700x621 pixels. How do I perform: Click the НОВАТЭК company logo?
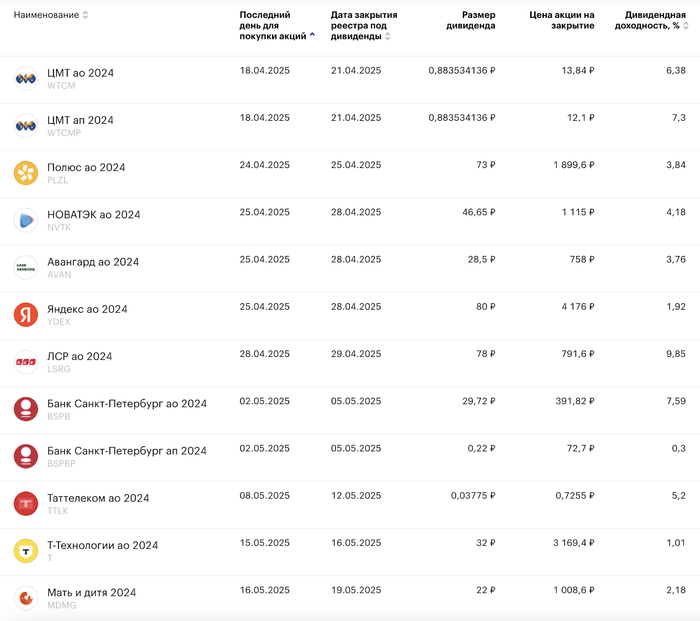26,220
